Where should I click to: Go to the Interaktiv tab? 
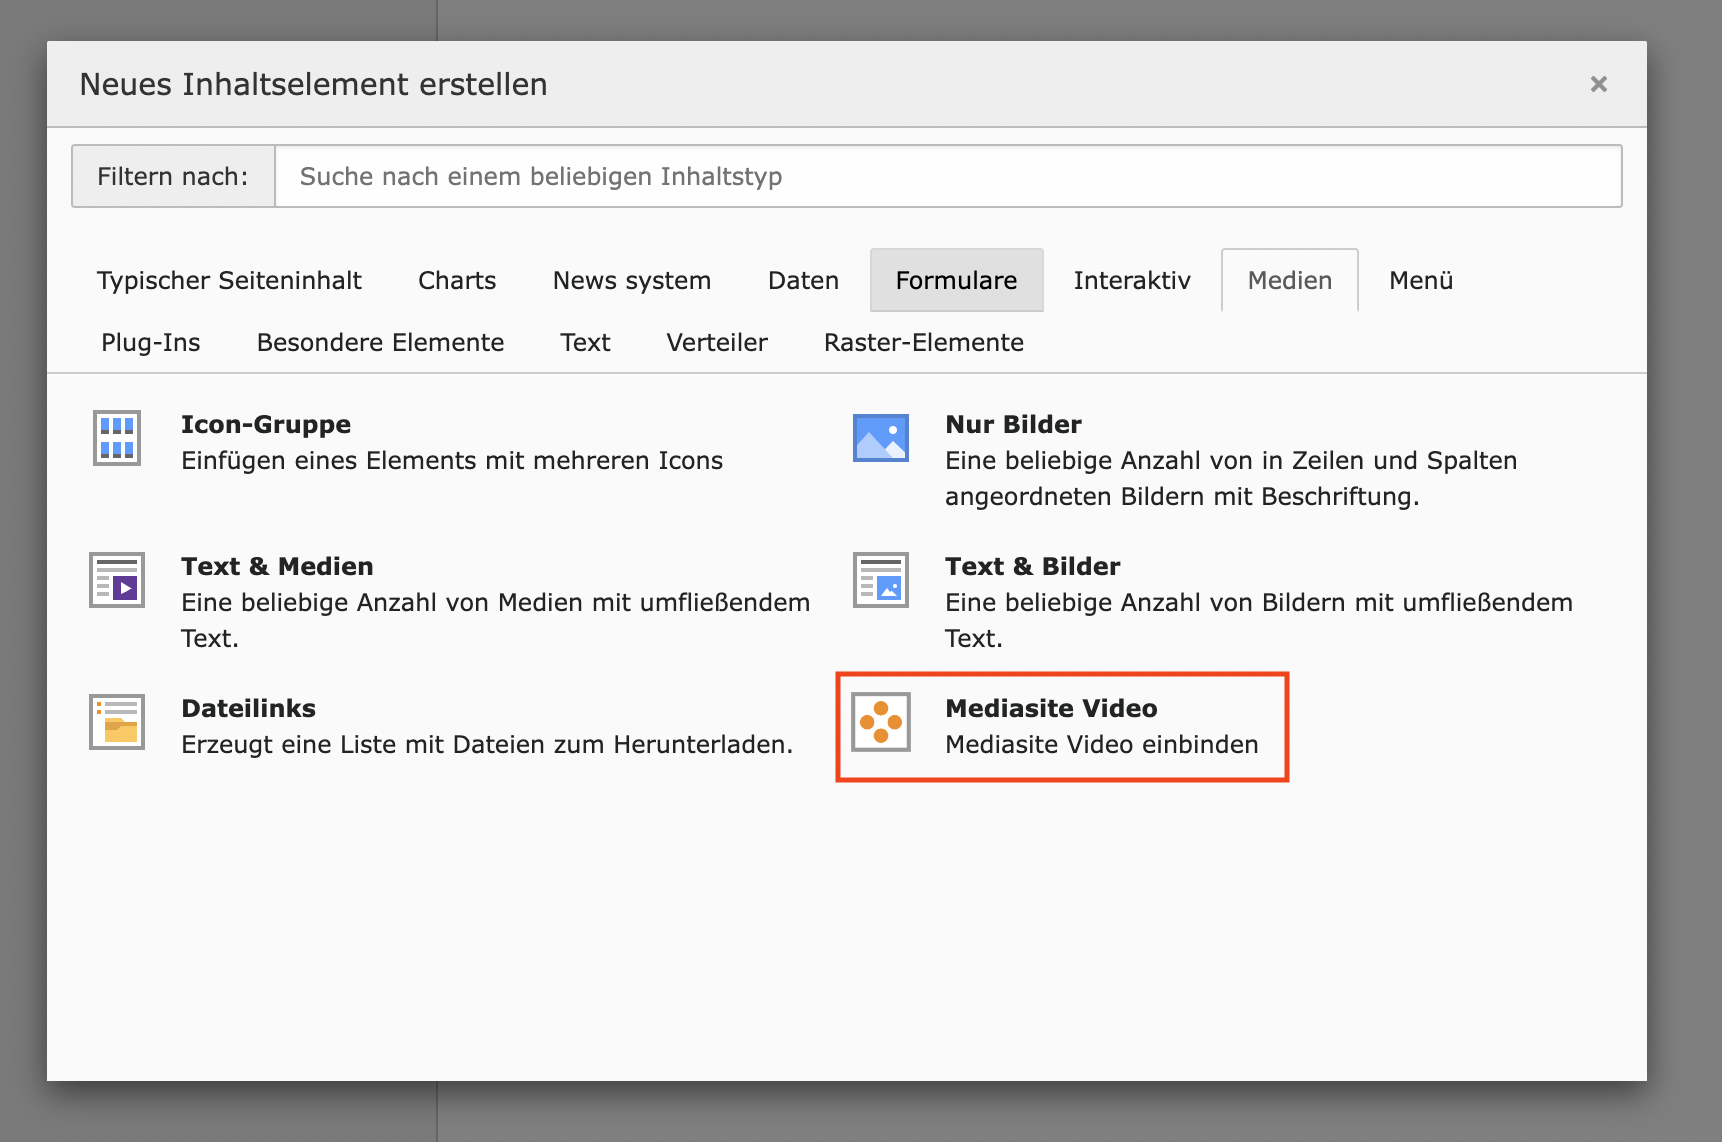pyautogui.click(x=1132, y=281)
